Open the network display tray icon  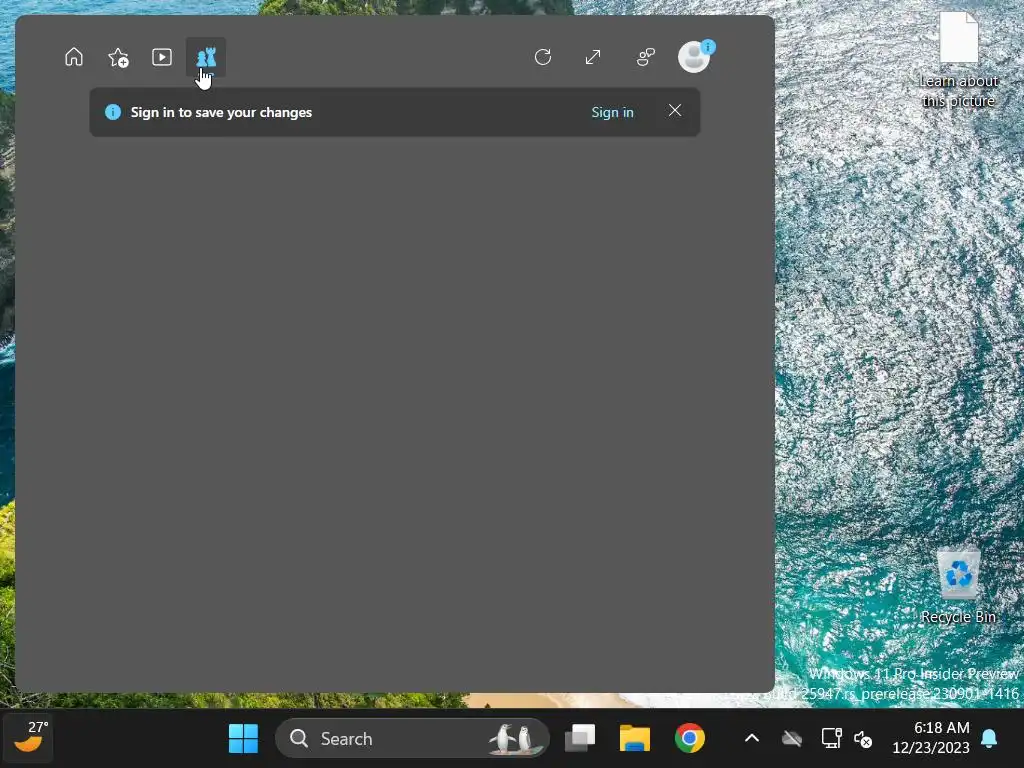[831, 739]
